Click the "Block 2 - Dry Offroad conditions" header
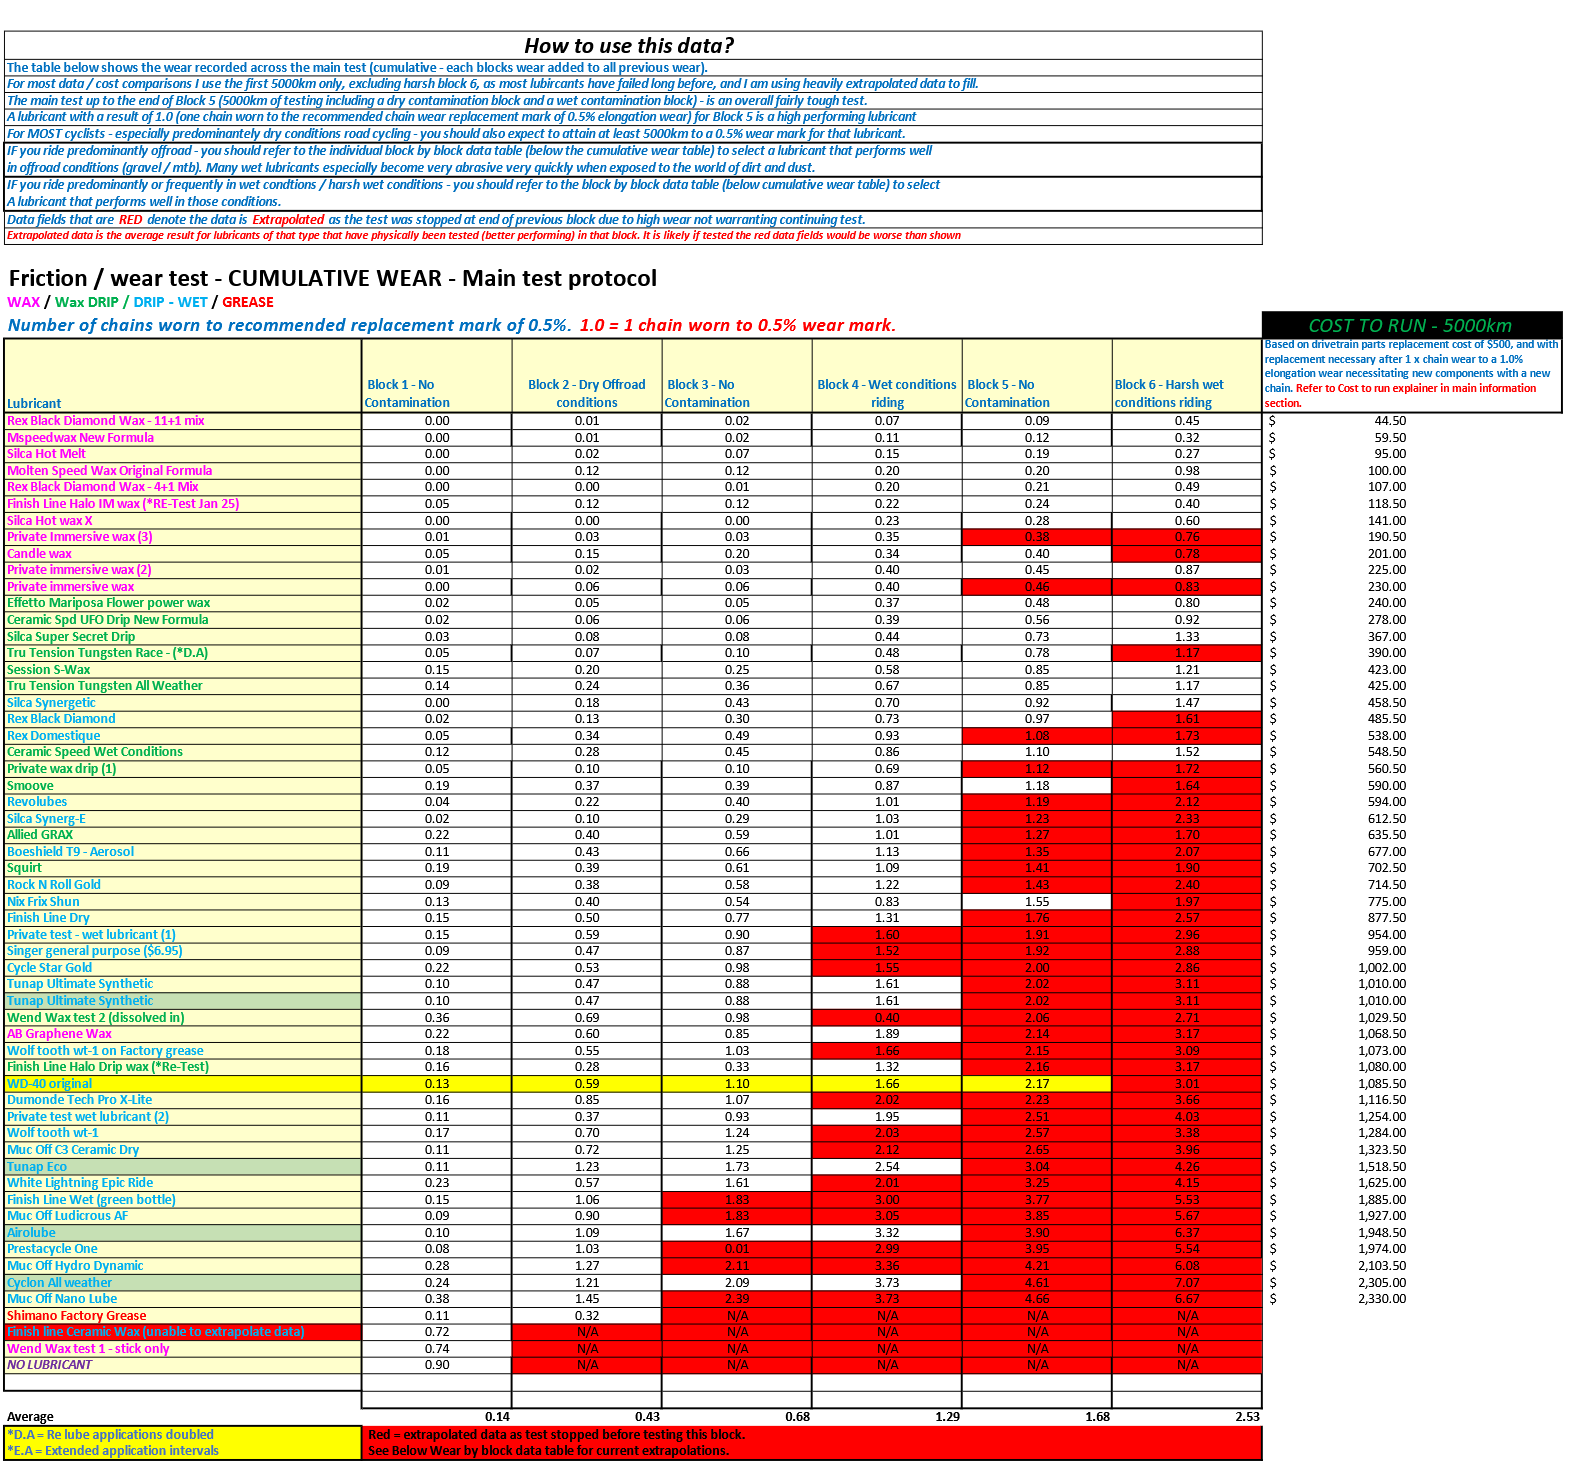The height and width of the screenshot is (1478, 1593). click(x=587, y=394)
